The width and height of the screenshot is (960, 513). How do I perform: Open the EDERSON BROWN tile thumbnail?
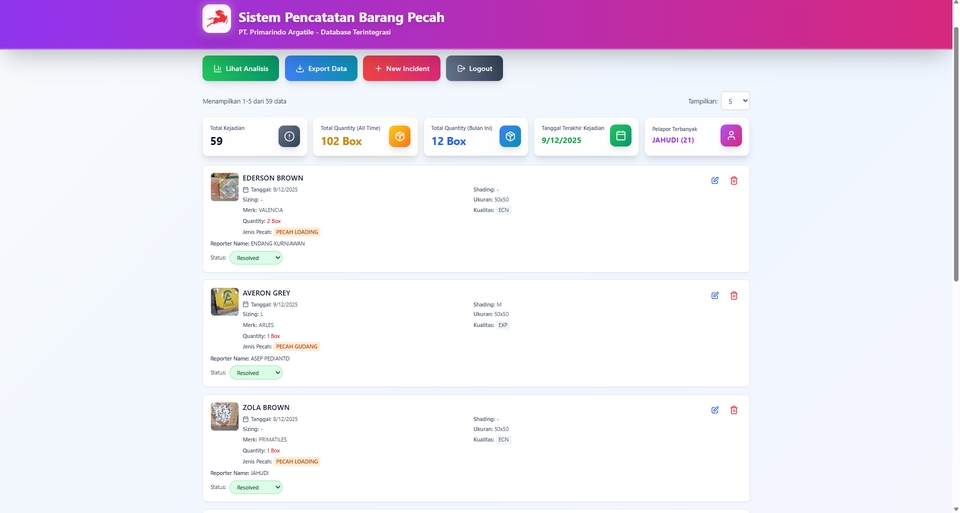coord(224,187)
